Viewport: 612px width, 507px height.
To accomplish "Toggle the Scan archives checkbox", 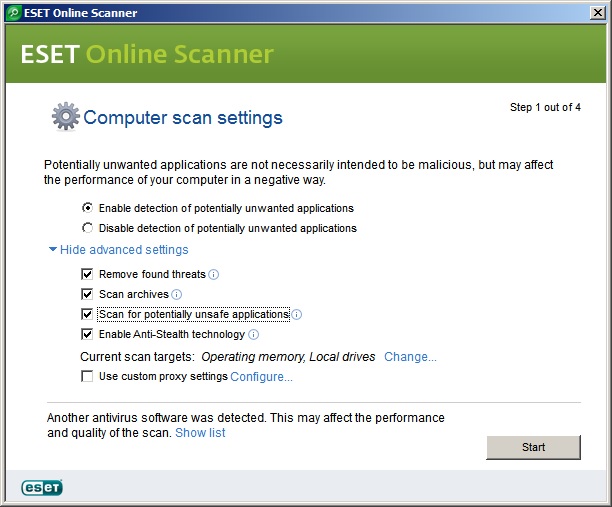I will [88, 294].
